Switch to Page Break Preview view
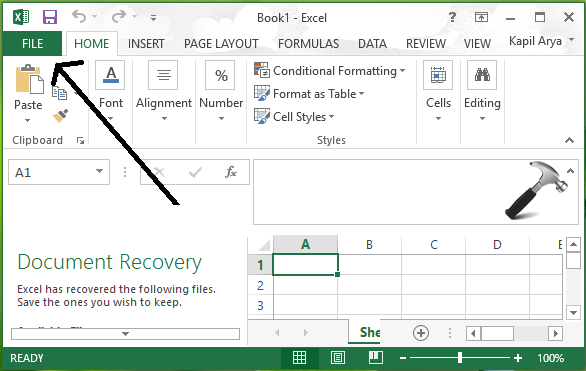 [x=376, y=358]
